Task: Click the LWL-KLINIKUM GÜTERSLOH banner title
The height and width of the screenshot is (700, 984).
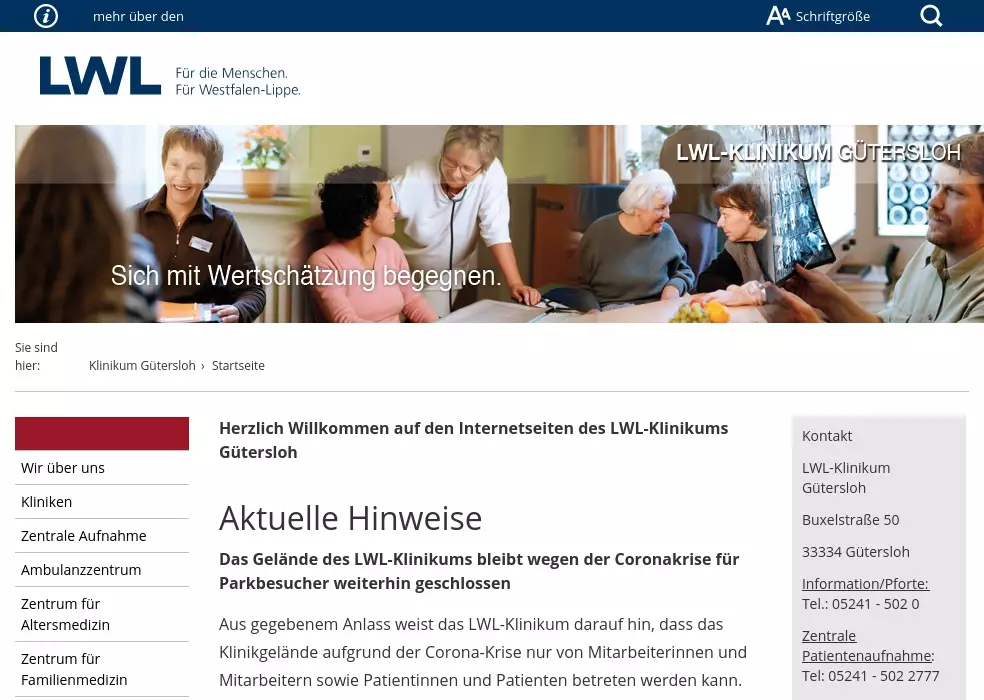Action: tap(818, 153)
